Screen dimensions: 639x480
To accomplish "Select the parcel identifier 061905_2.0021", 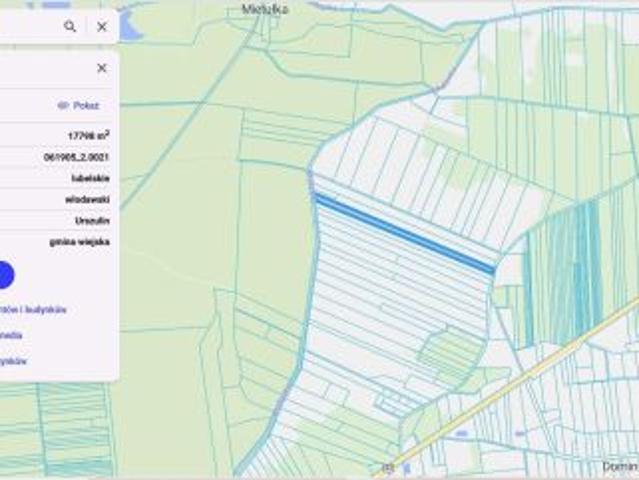I will pos(76,157).
